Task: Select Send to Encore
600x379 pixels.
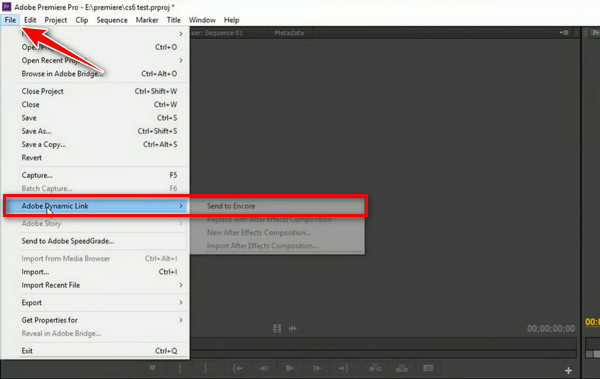Action: 277,206
